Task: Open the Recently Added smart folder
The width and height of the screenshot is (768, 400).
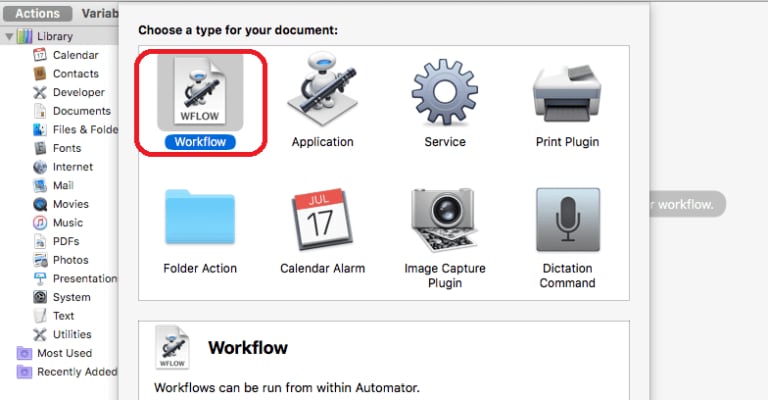Action: coord(74,372)
